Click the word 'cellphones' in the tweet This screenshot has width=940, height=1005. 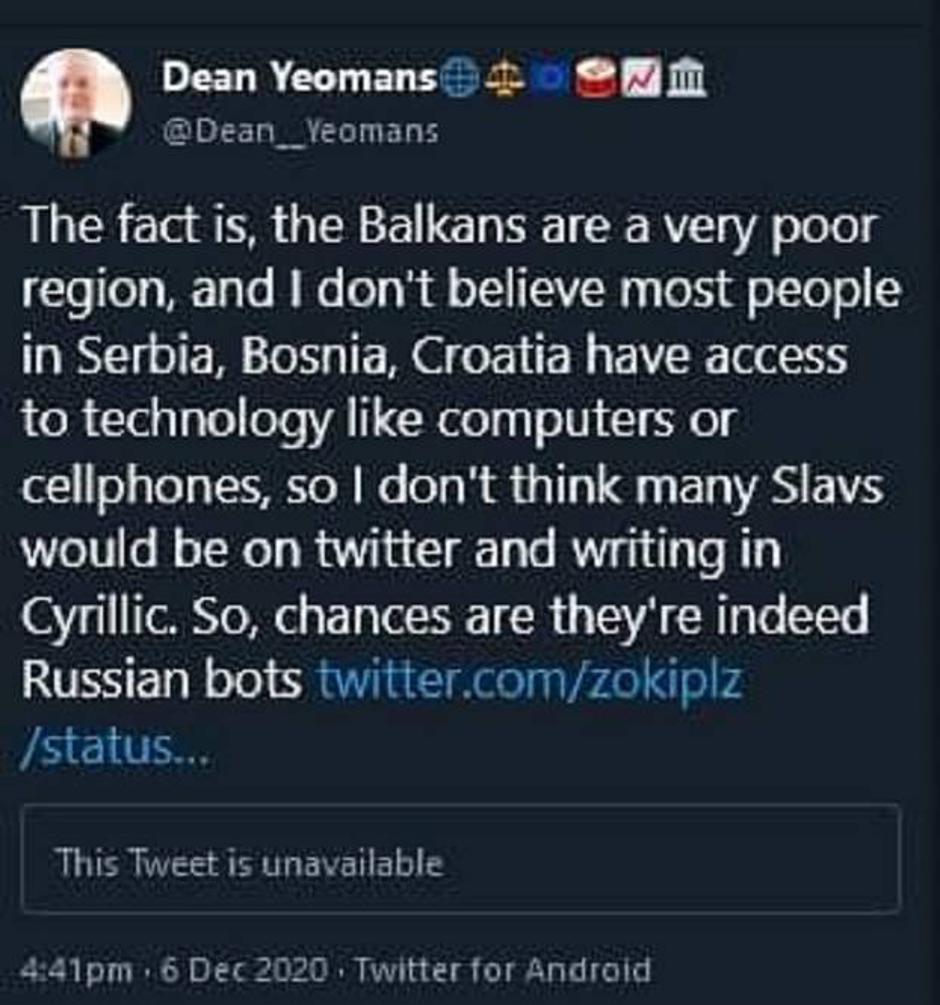[142, 488]
